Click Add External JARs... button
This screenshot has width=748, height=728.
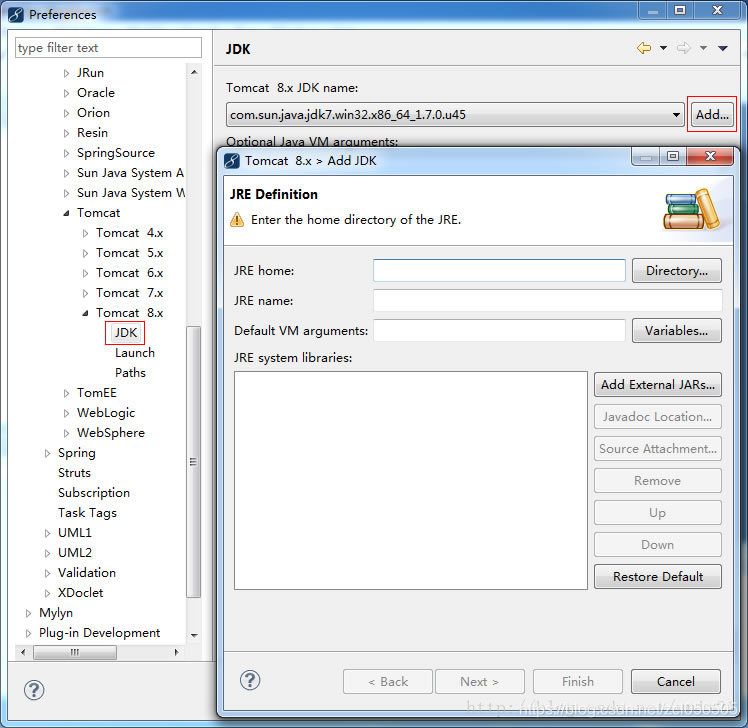[657, 385]
